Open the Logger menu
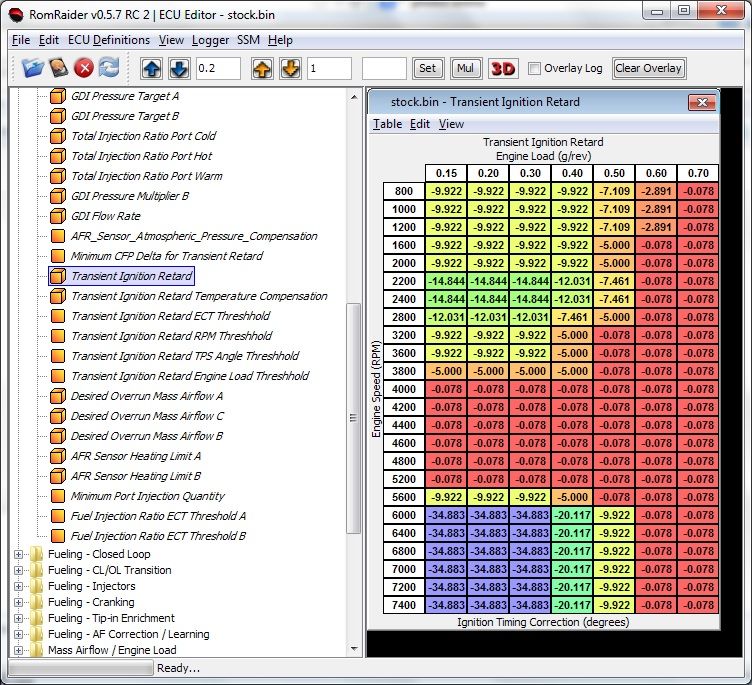This screenshot has height=685, width=752. click(x=210, y=40)
